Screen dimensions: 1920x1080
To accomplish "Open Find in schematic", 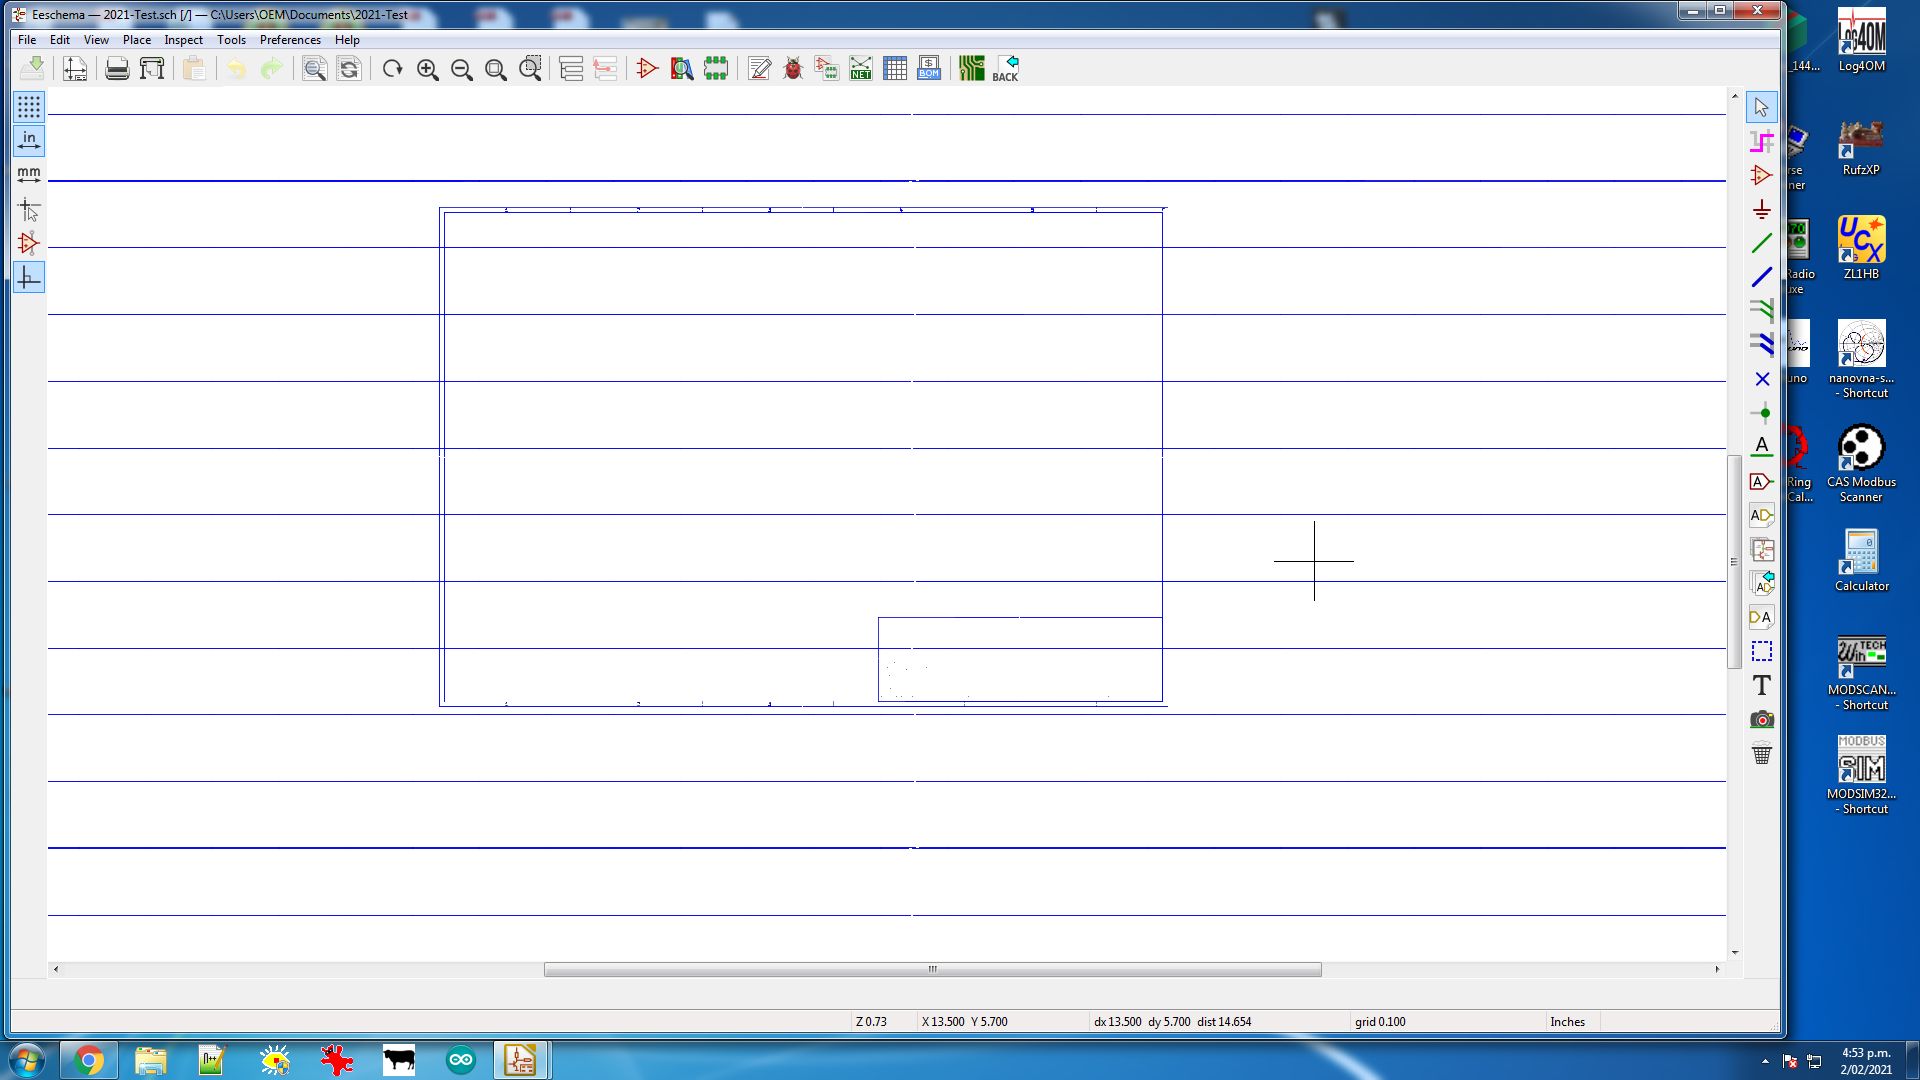I will pos(314,68).
